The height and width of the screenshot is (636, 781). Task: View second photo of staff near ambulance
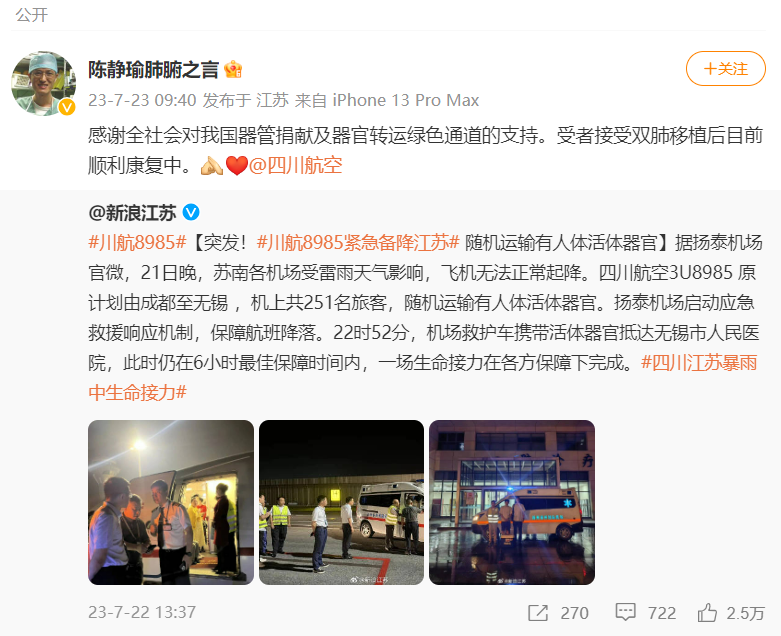point(341,502)
